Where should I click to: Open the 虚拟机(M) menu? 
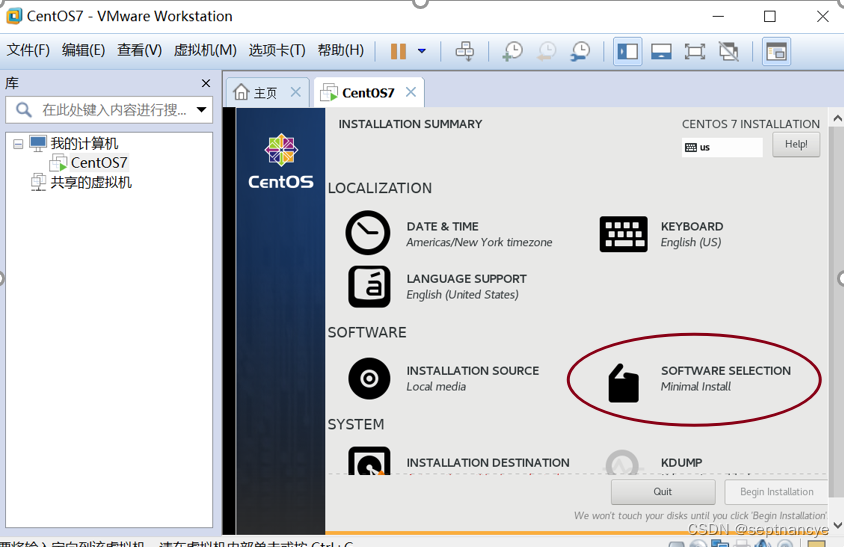[205, 51]
